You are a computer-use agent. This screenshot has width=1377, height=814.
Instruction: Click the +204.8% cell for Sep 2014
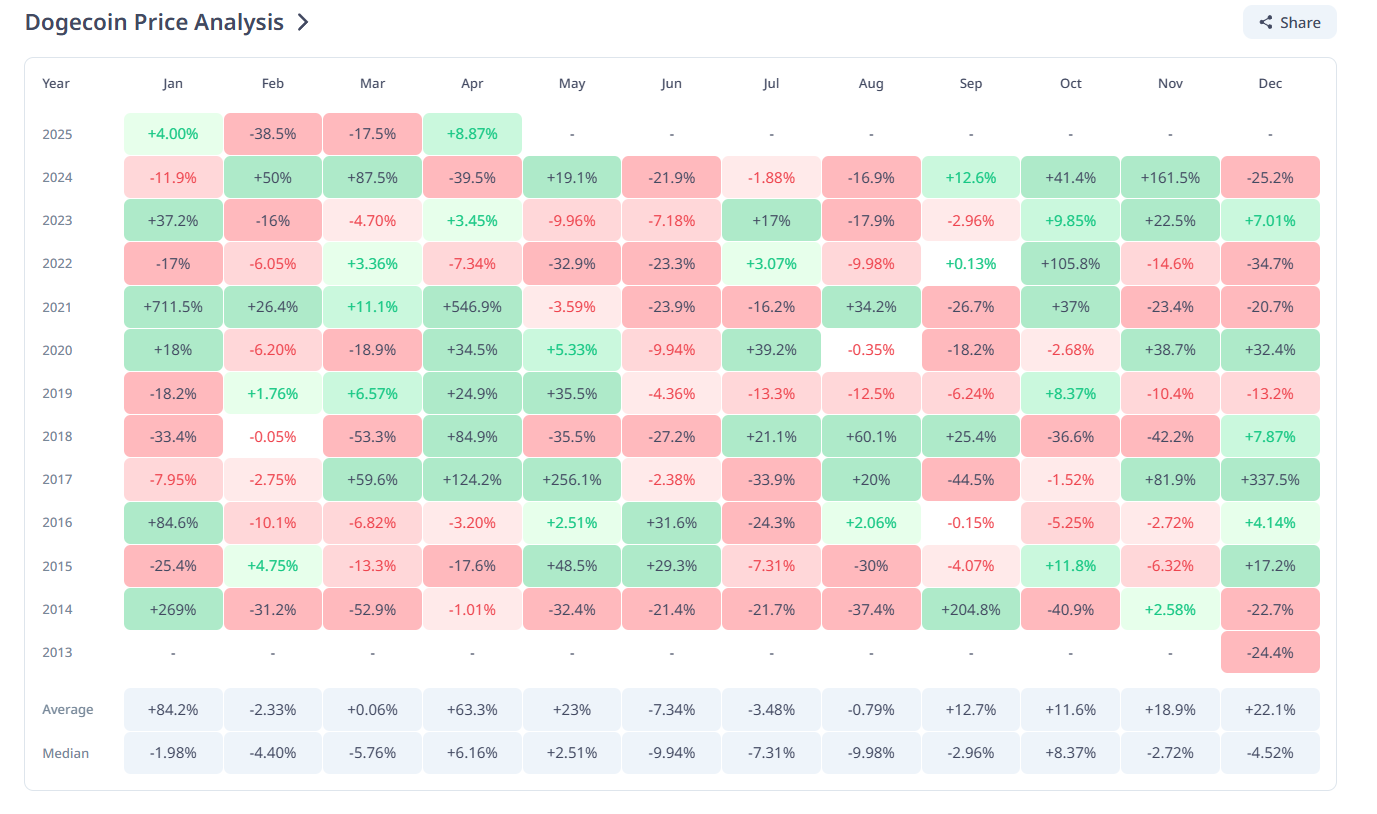click(x=971, y=609)
